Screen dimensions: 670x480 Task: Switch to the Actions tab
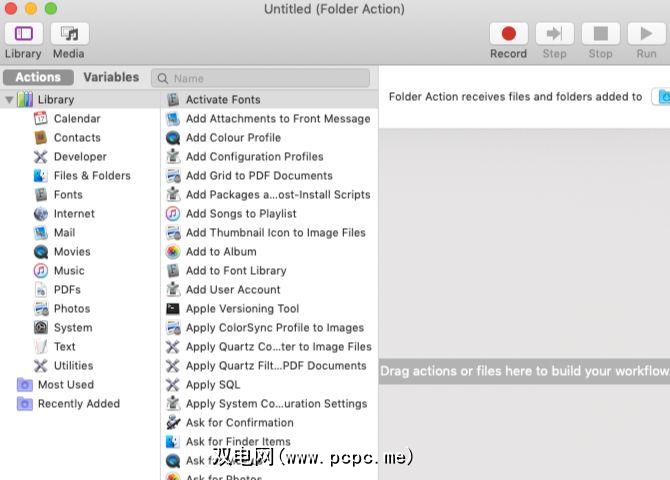[38, 77]
